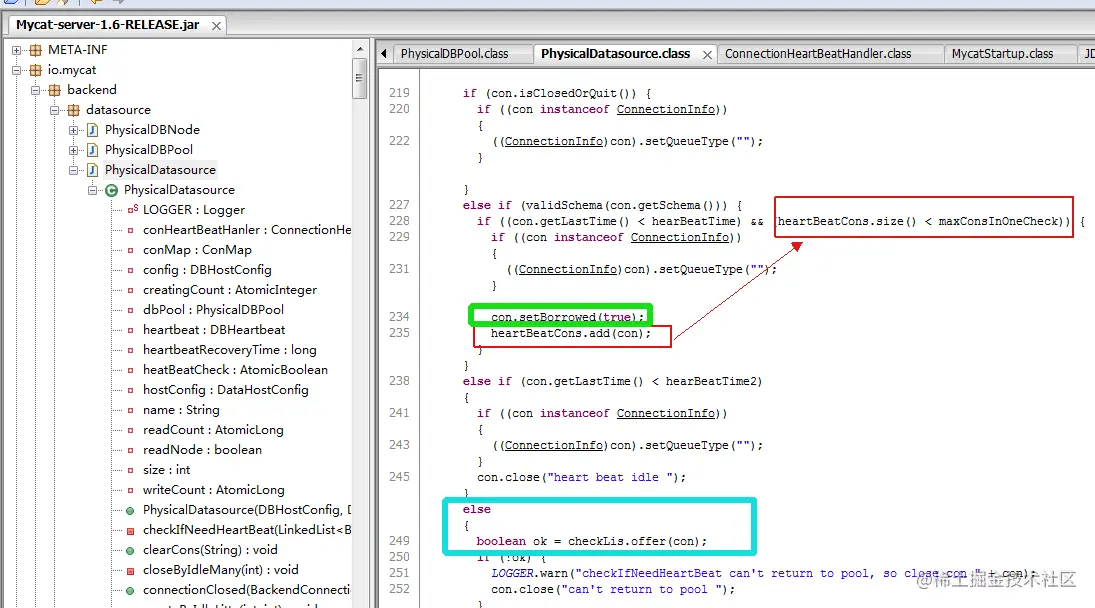Screen dimensions: 1095x608
Task: Click the name String field icon
Action: 131,410
